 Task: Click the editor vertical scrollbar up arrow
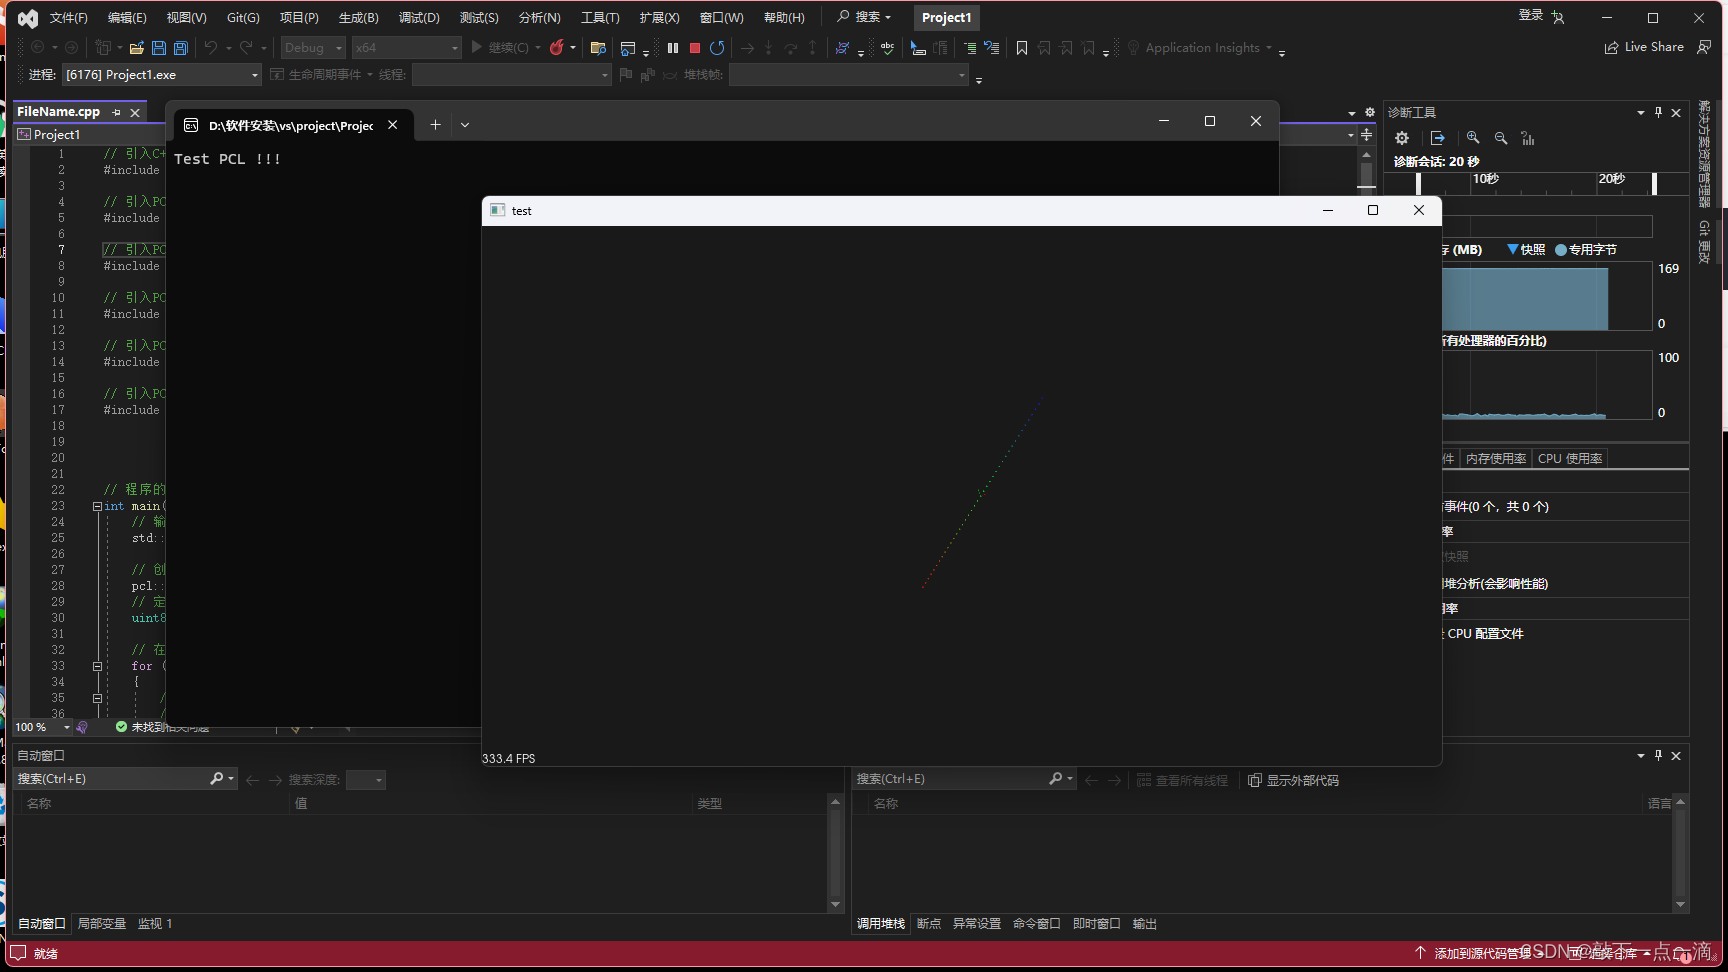pyautogui.click(x=1366, y=155)
